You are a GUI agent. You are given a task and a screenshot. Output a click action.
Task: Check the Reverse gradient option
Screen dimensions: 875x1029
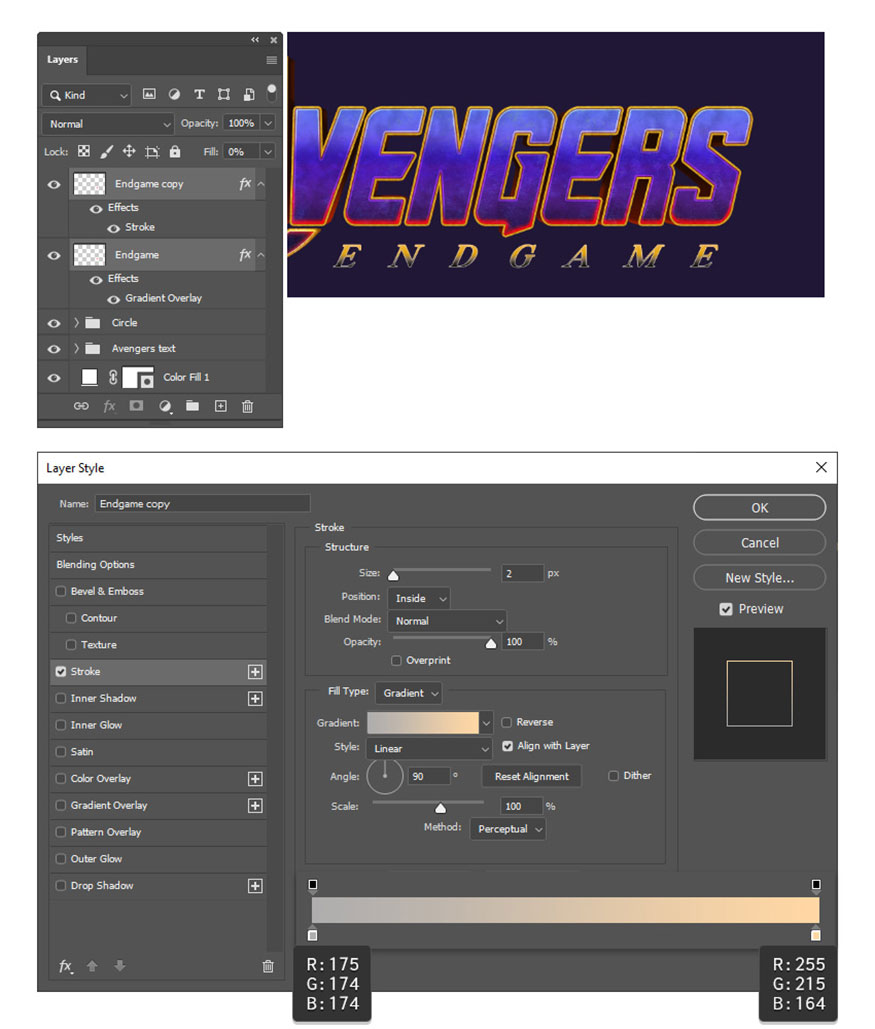pyautogui.click(x=507, y=722)
